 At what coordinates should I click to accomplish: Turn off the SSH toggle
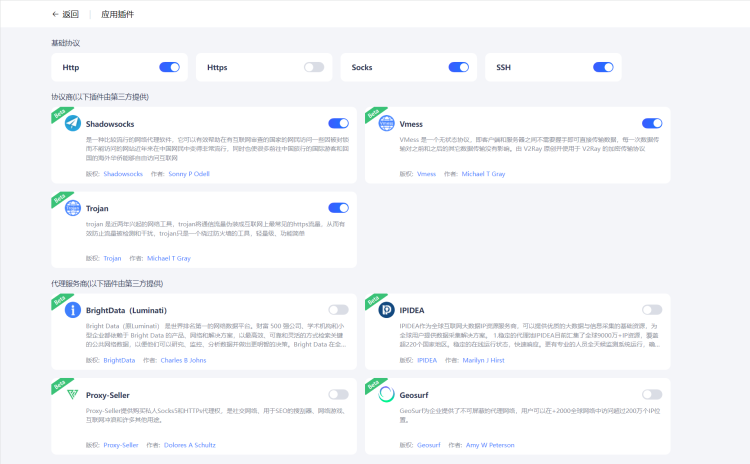pyautogui.click(x=603, y=67)
